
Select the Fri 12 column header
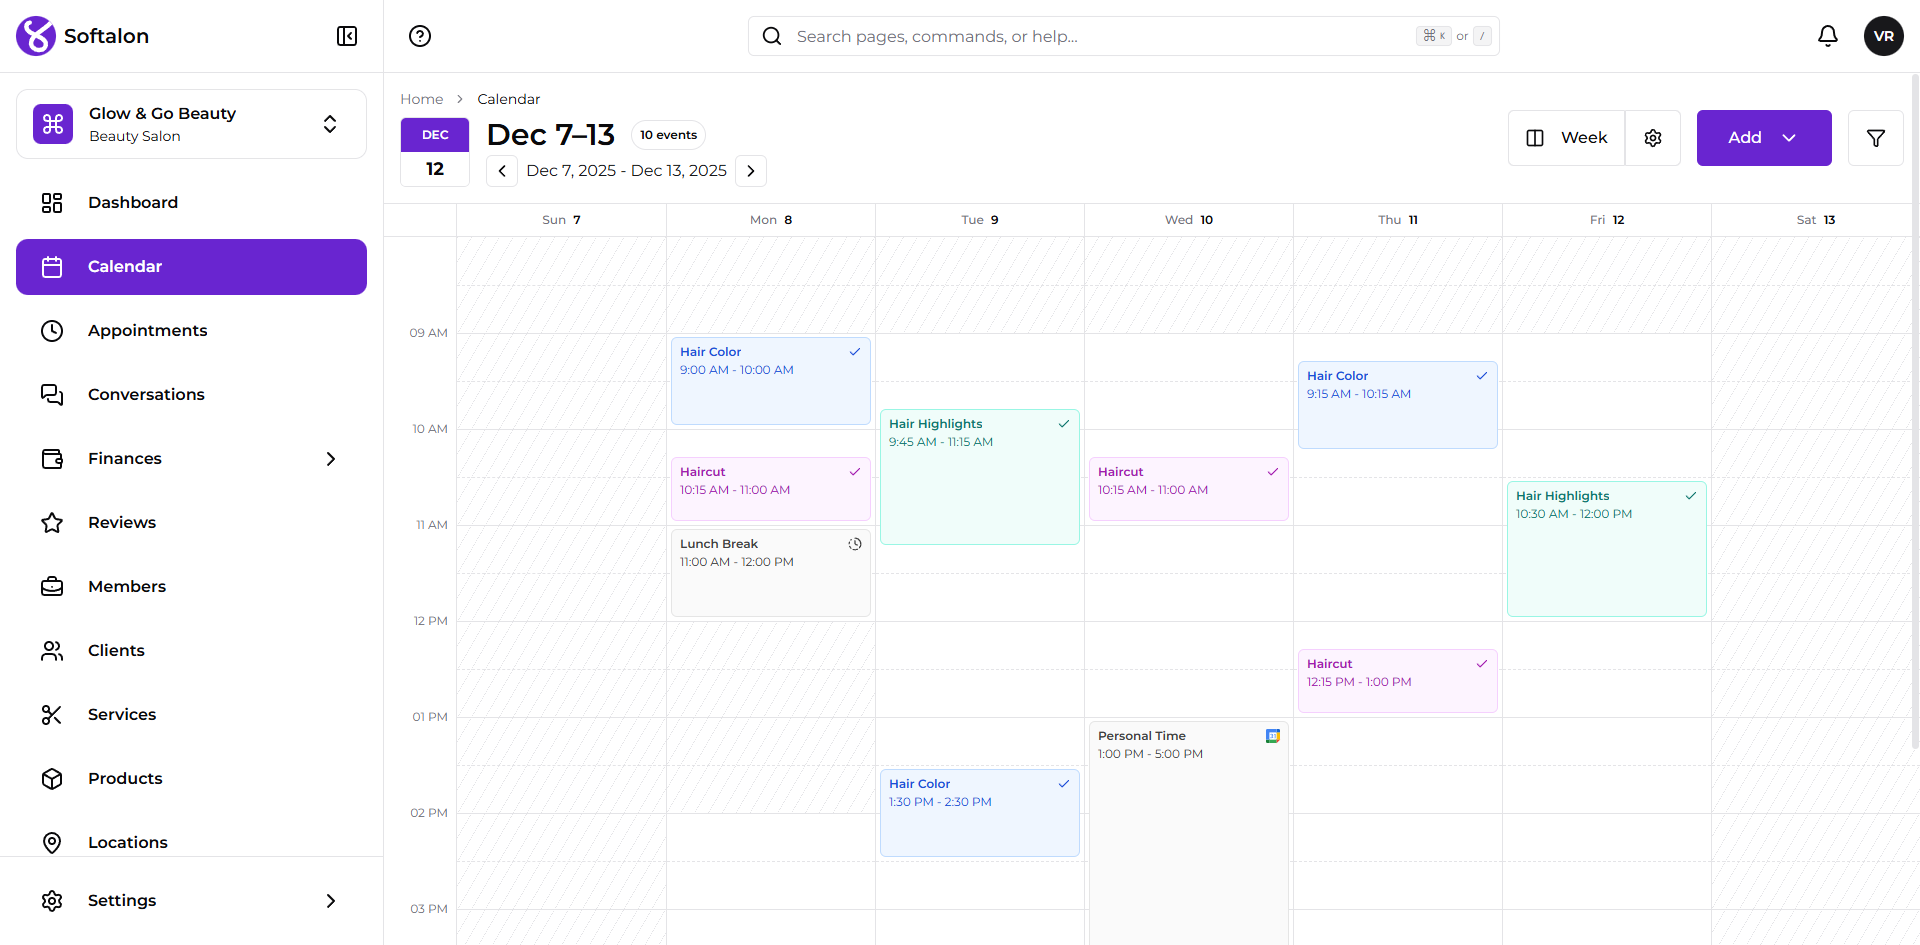point(1607,220)
